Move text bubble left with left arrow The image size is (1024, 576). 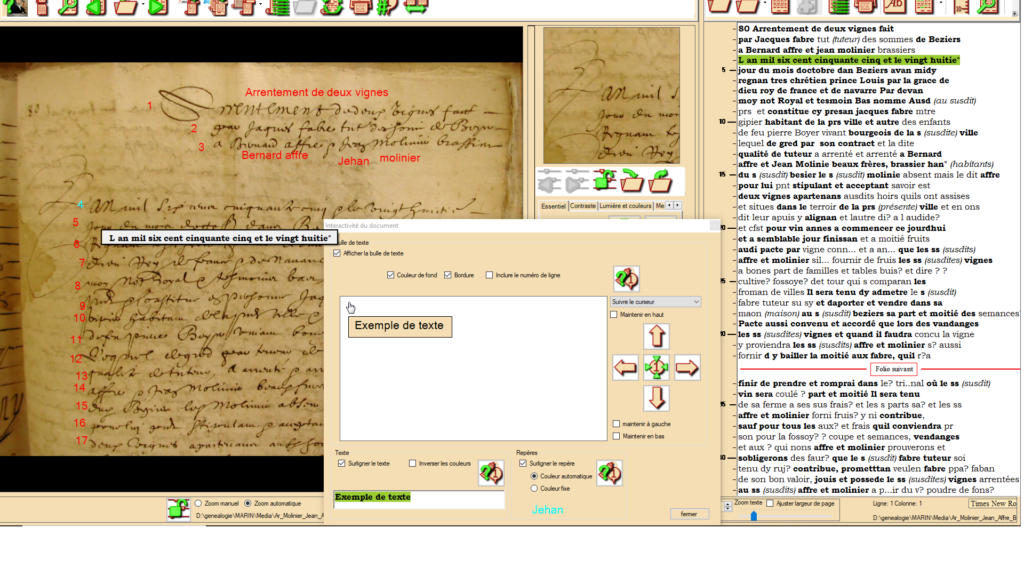click(x=626, y=368)
